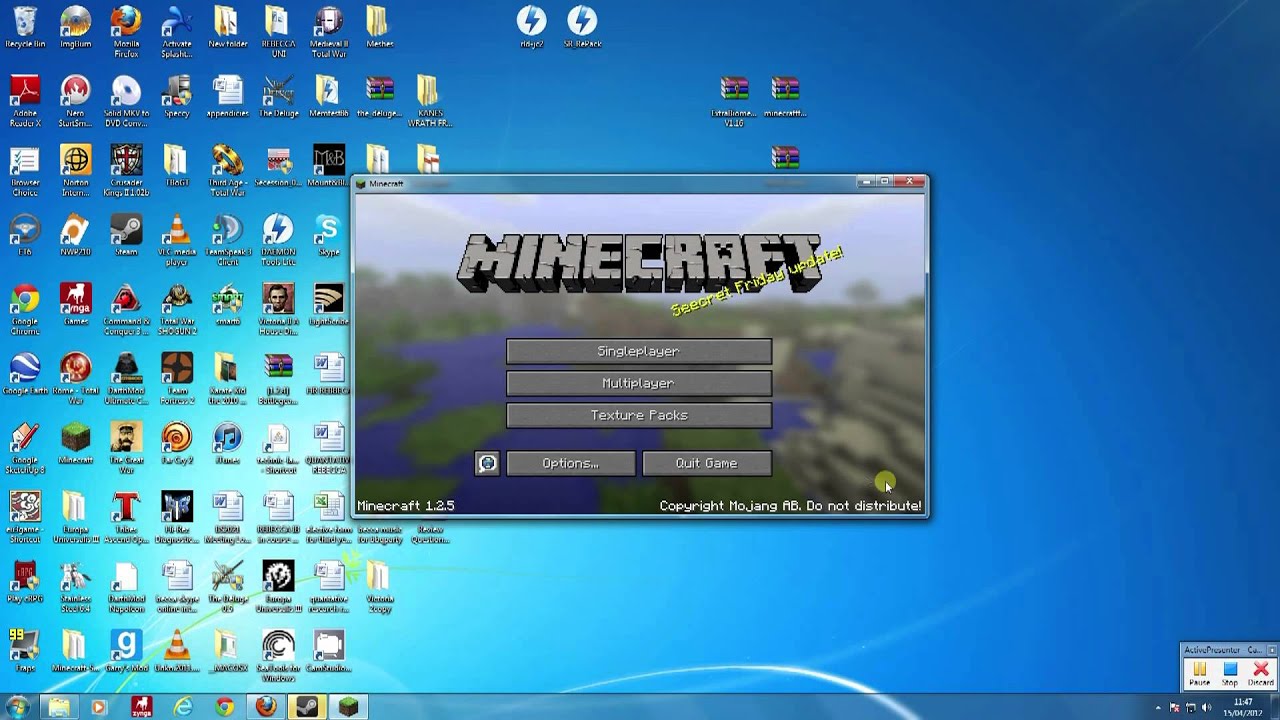This screenshot has width=1280, height=720.
Task: Select the Mozilla Firefox desktop shortcut
Action: [x=126, y=32]
